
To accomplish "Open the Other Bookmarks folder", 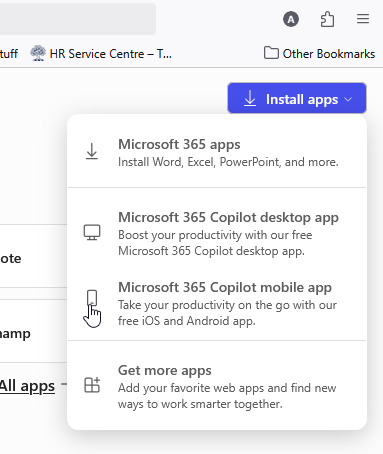I will [319, 54].
